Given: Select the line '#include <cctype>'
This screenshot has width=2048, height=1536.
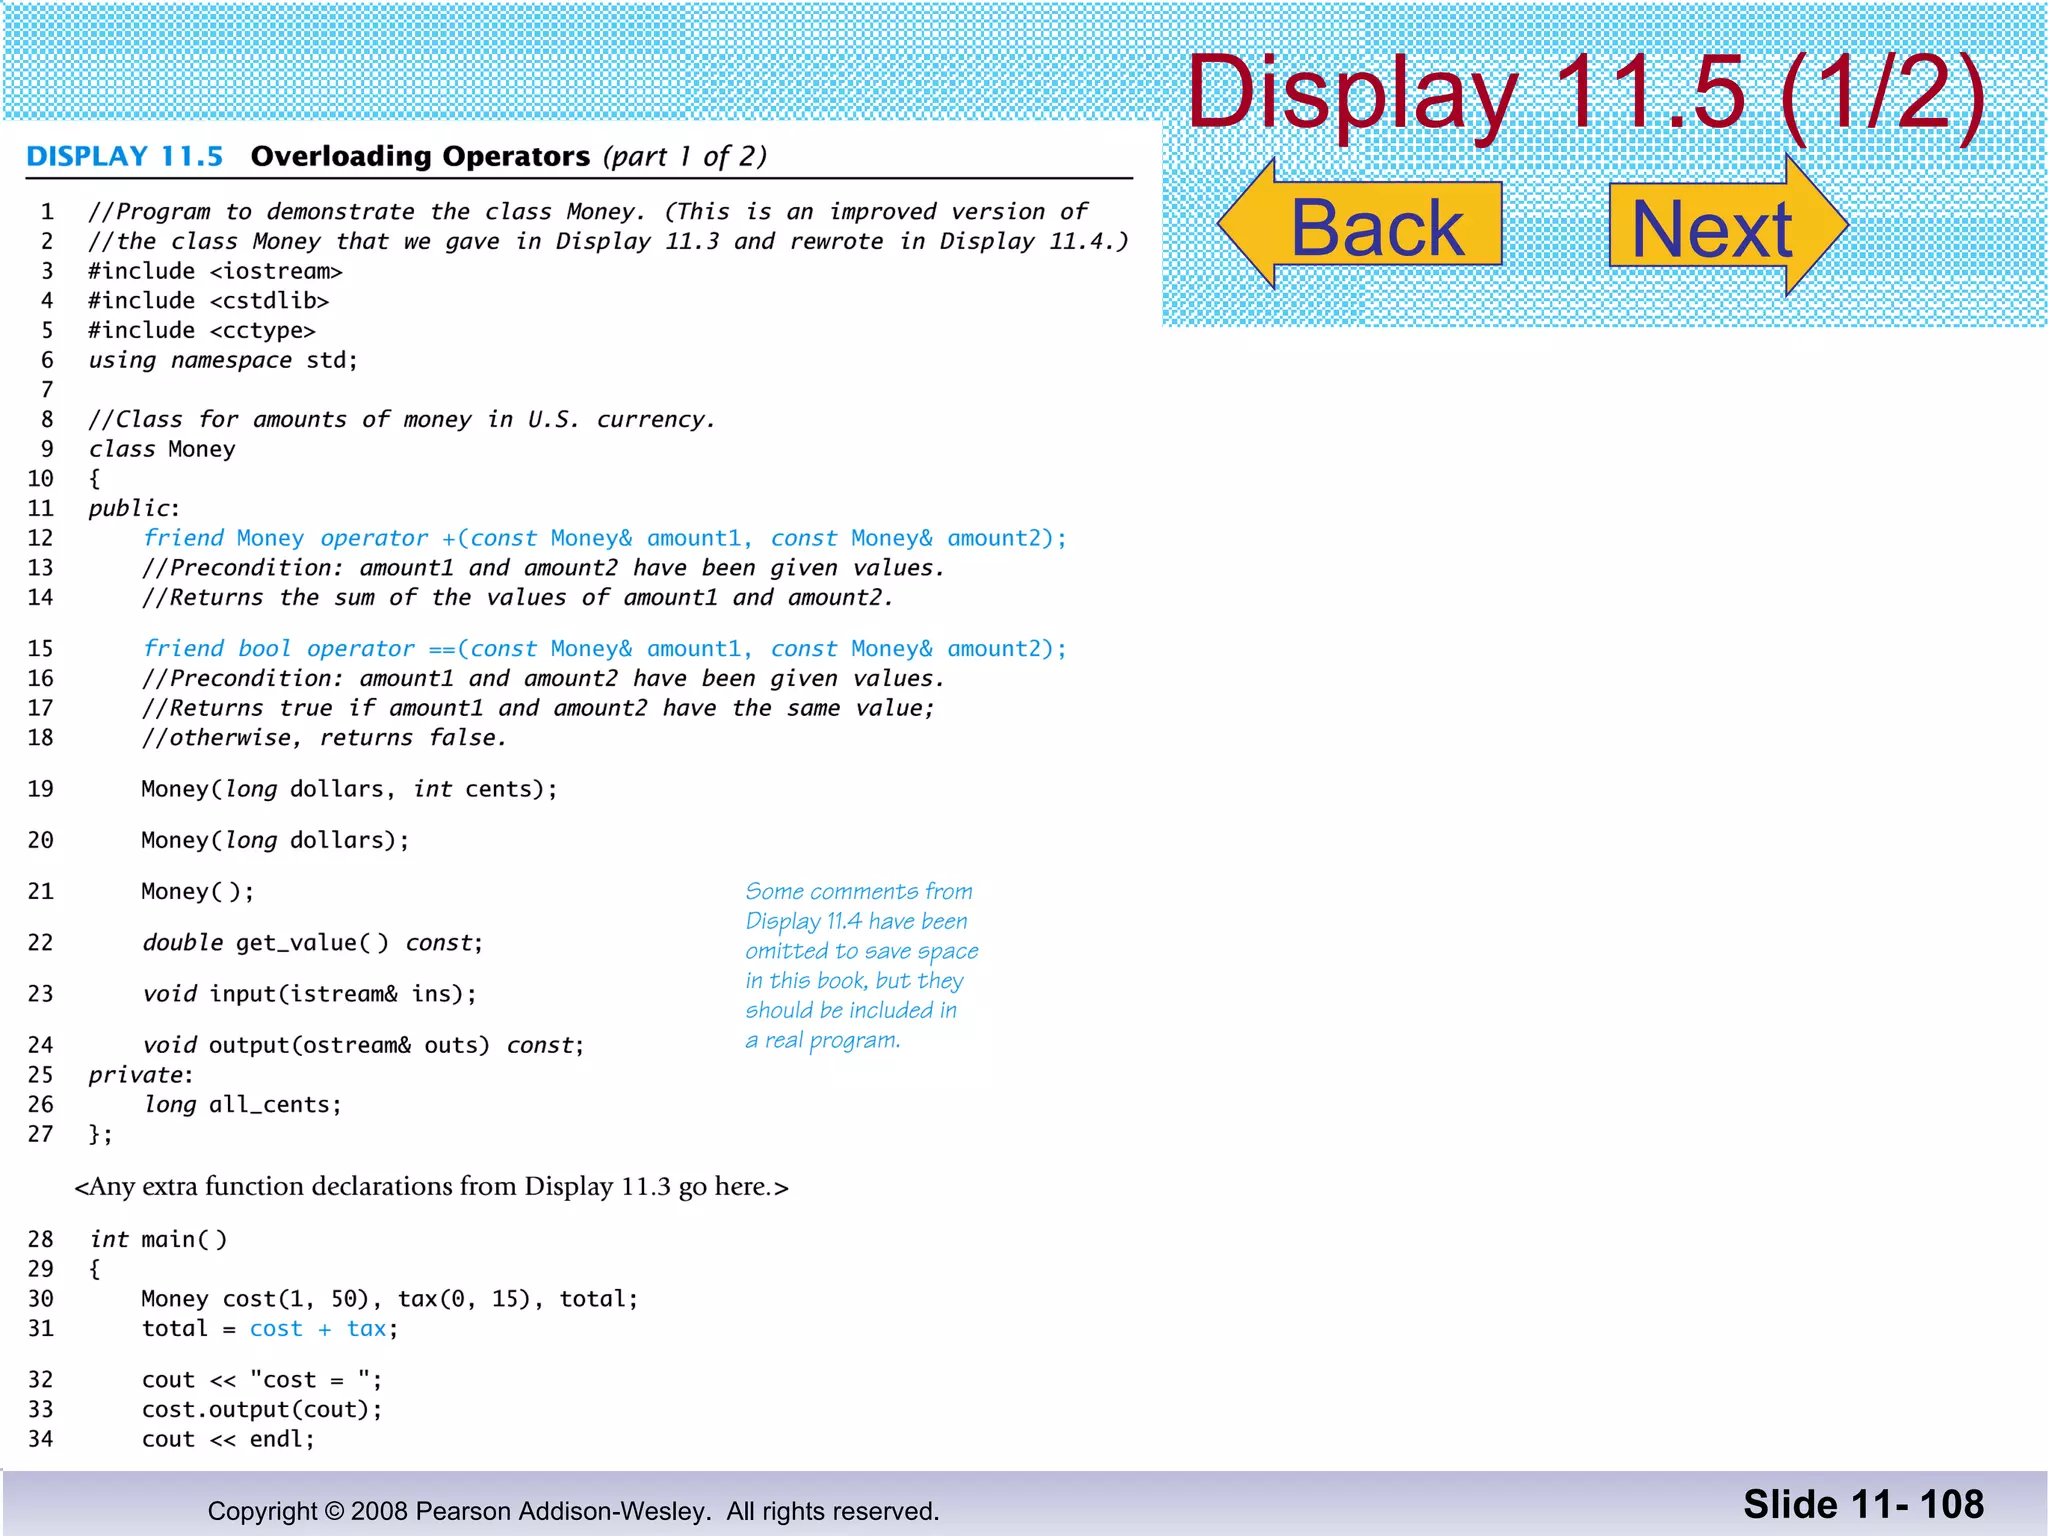Looking at the screenshot, I should click(x=202, y=330).
